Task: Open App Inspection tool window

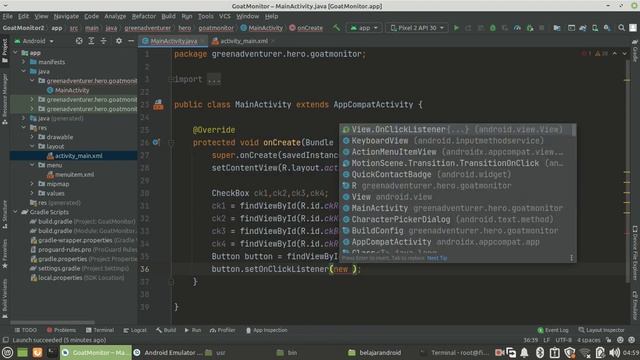Action: (x=267, y=330)
